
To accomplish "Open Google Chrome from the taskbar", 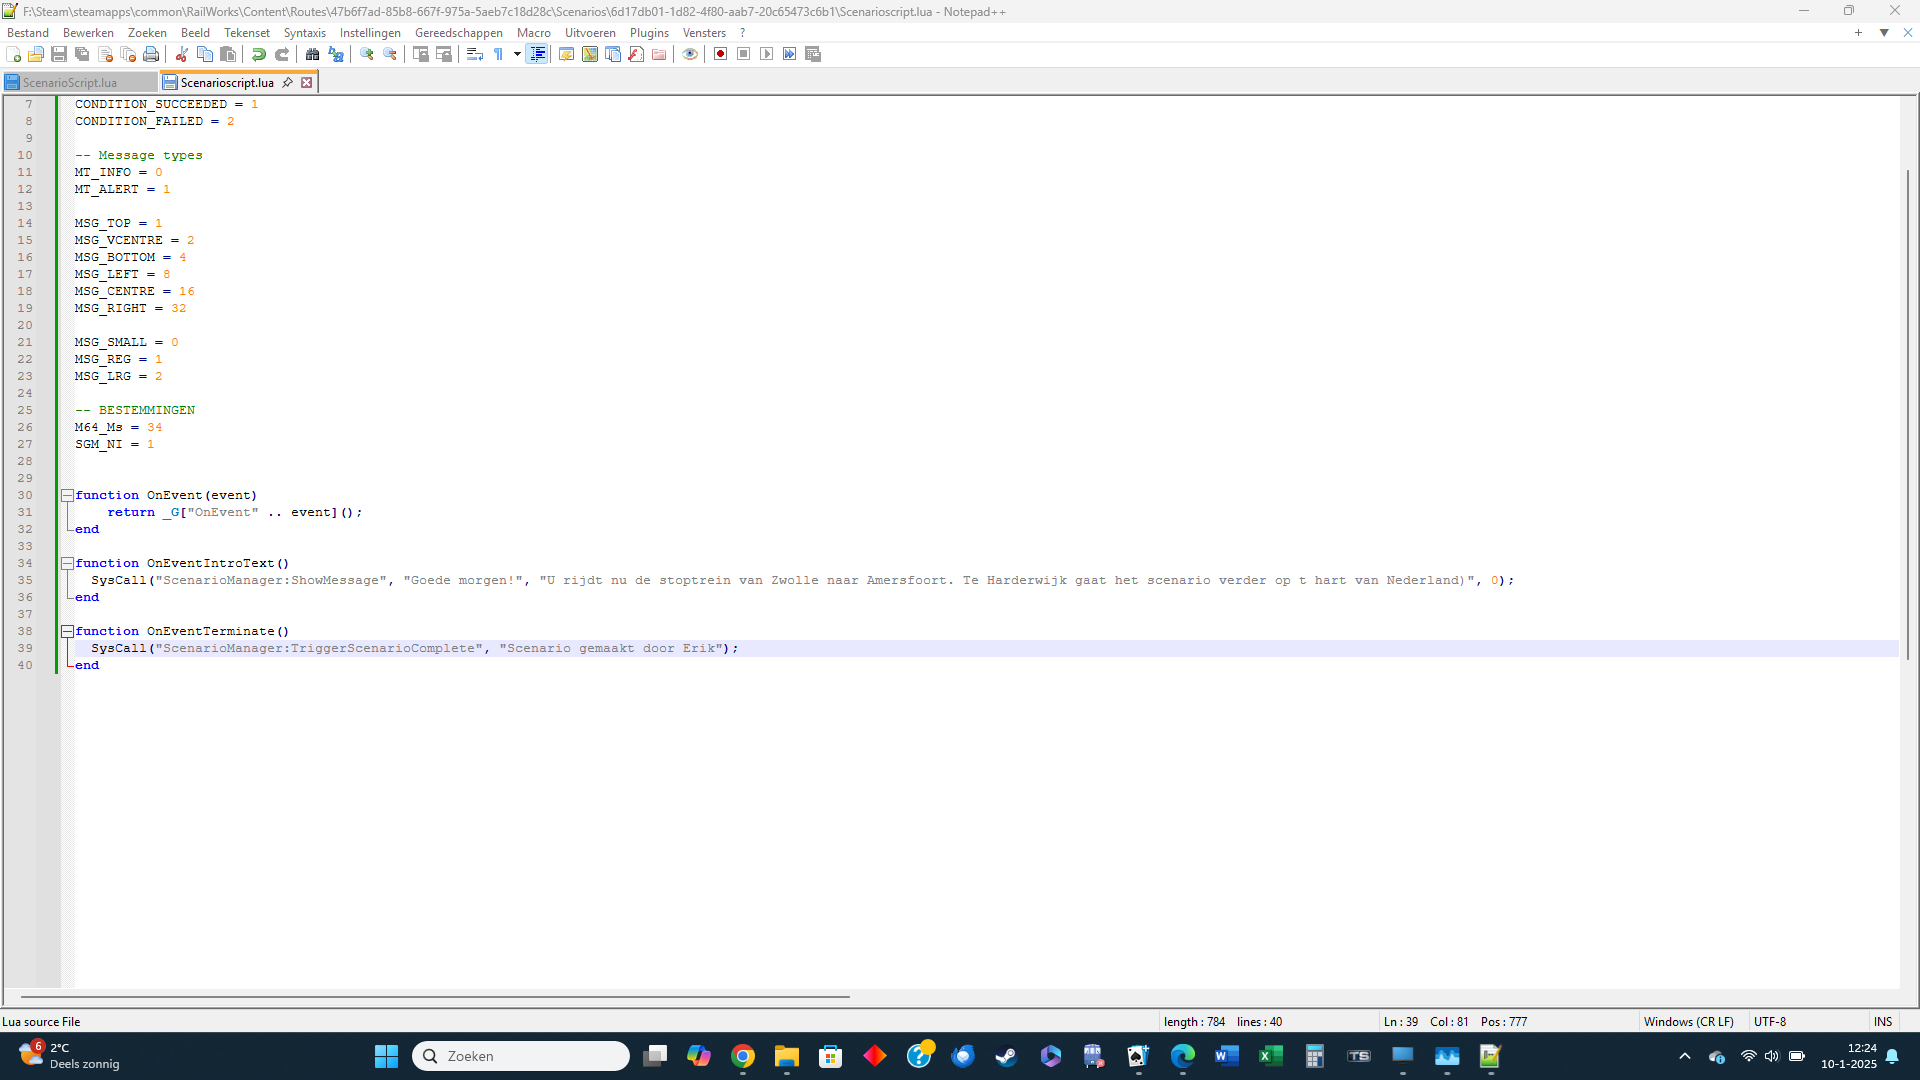I will coord(743,1056).
